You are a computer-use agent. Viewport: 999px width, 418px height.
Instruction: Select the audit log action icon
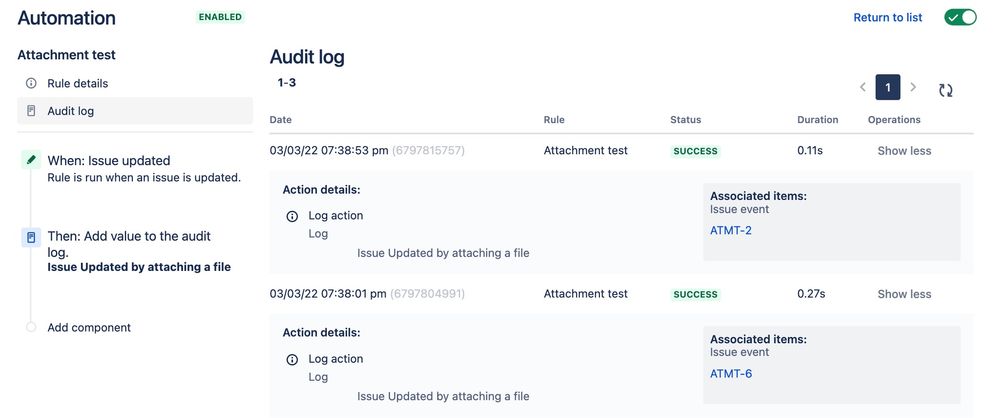click(31, 237)
